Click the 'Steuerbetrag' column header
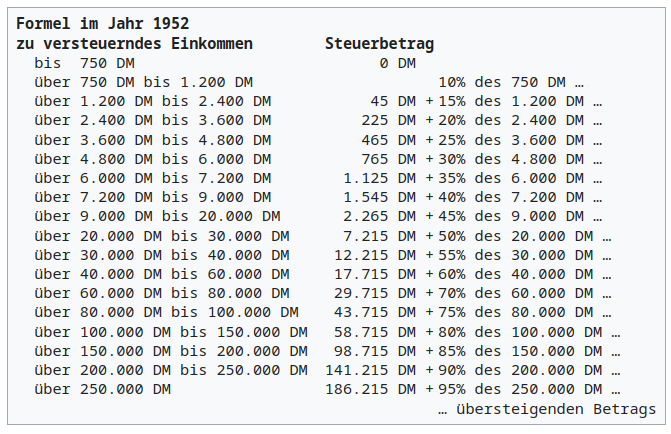Image resolution: width=671 pixels, height=434 pixels. click(x=380, y=44)
